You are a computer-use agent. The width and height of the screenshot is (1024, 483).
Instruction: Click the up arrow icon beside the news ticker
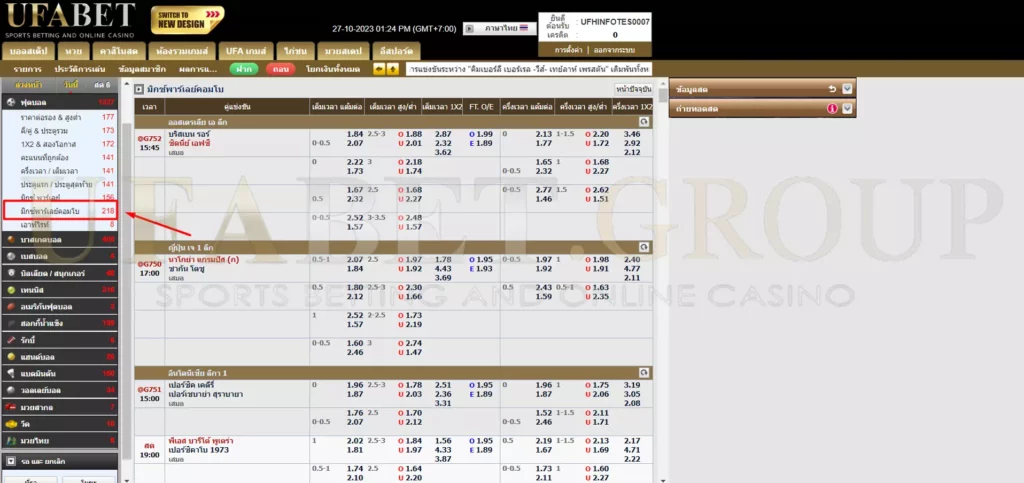[x=393, y=69]
